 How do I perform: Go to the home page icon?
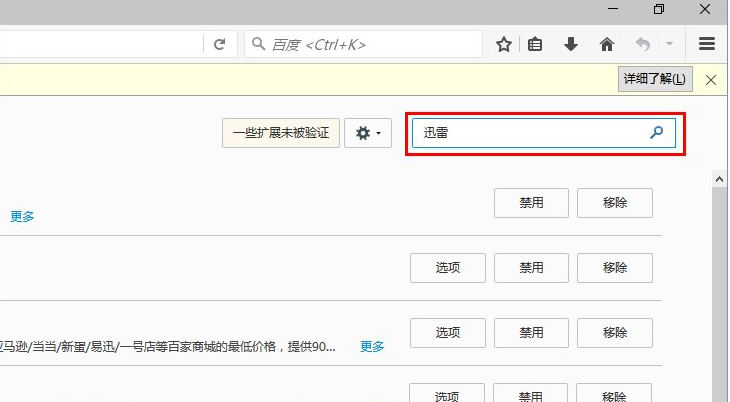click(606, 44)
